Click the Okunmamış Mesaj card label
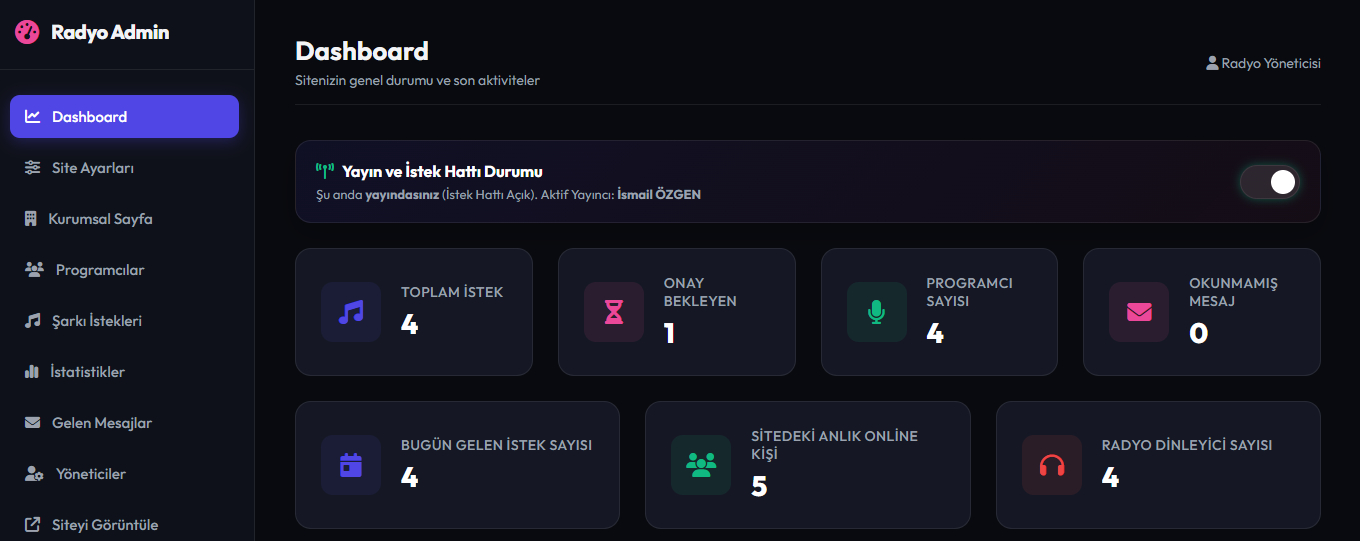1360x541 pixels. (1233, 292)
